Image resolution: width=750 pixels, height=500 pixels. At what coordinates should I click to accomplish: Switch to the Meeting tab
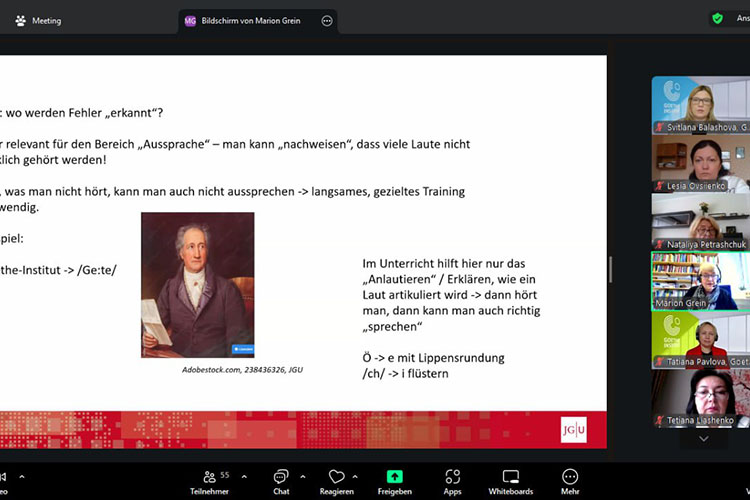[x=38, y=20]
